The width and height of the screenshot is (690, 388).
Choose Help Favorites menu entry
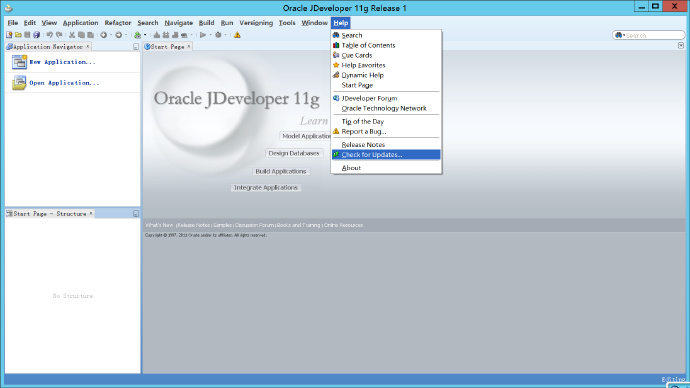(386, 65)
